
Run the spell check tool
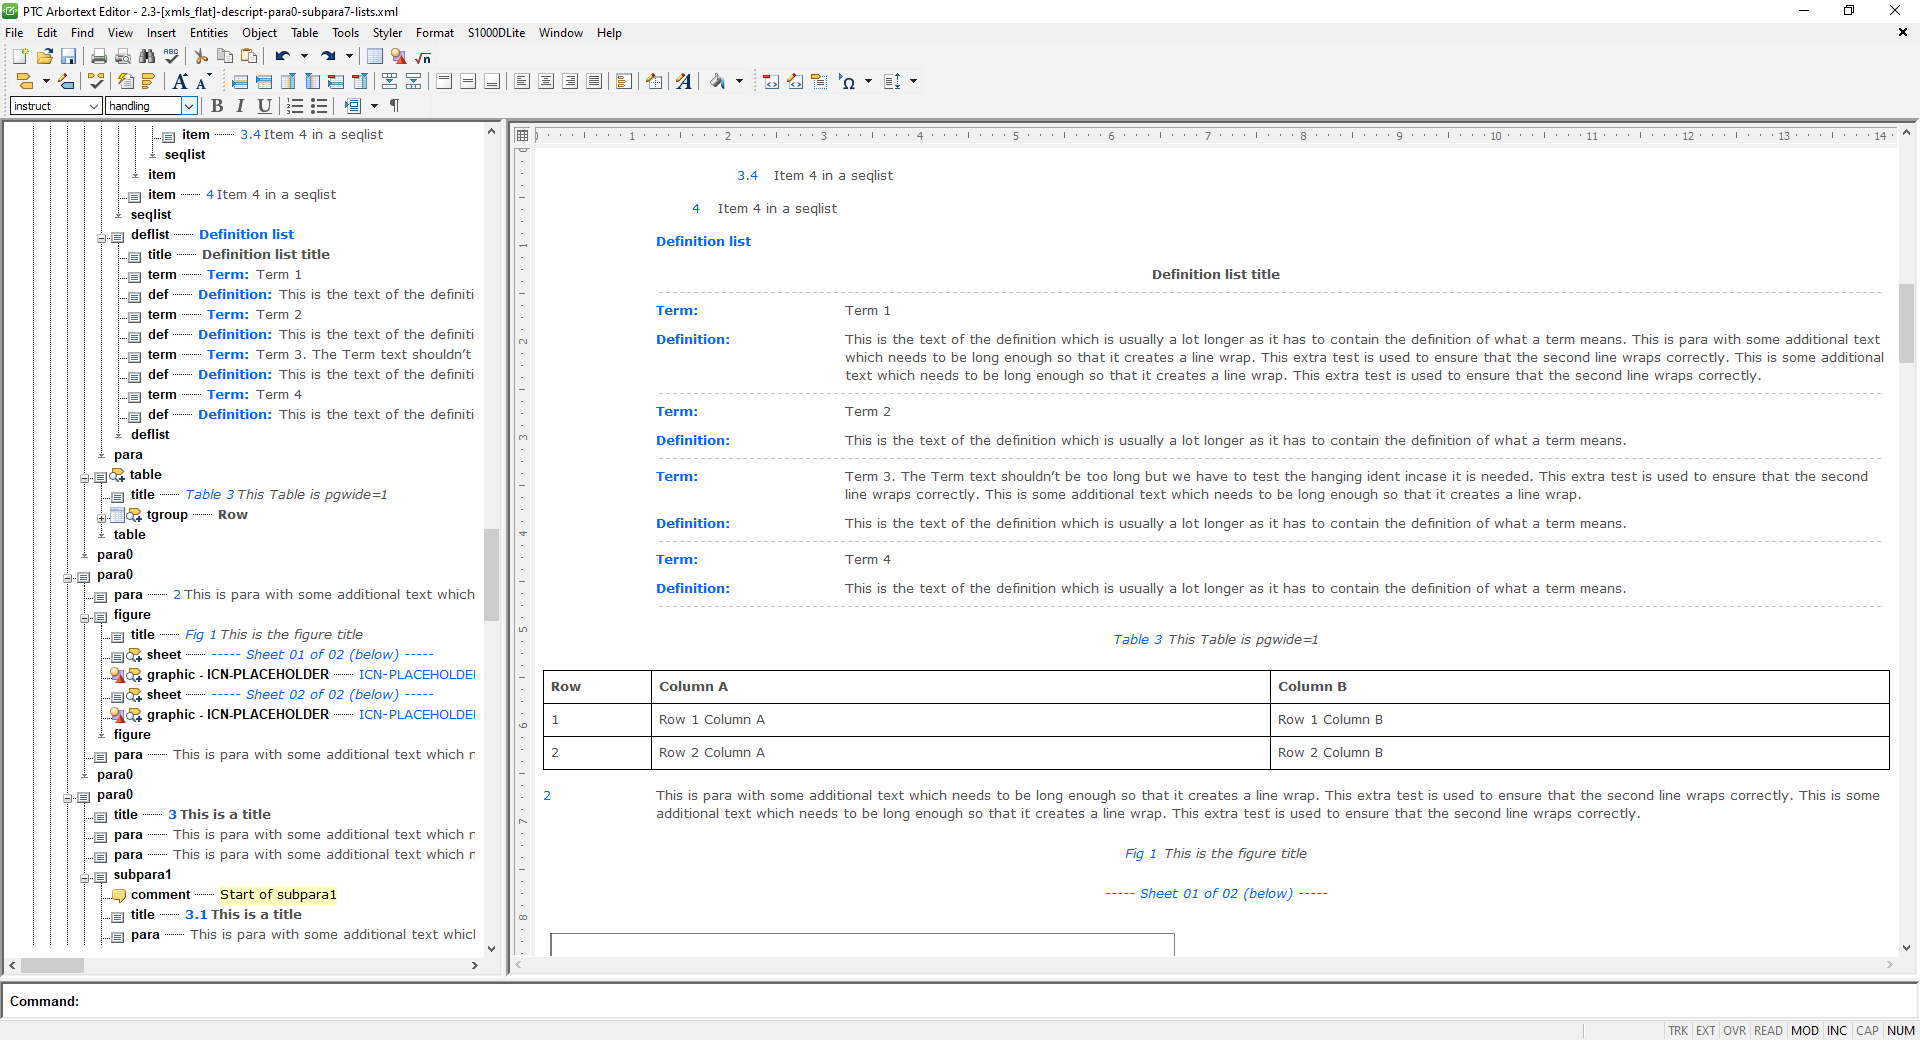[x=170, y=57]
